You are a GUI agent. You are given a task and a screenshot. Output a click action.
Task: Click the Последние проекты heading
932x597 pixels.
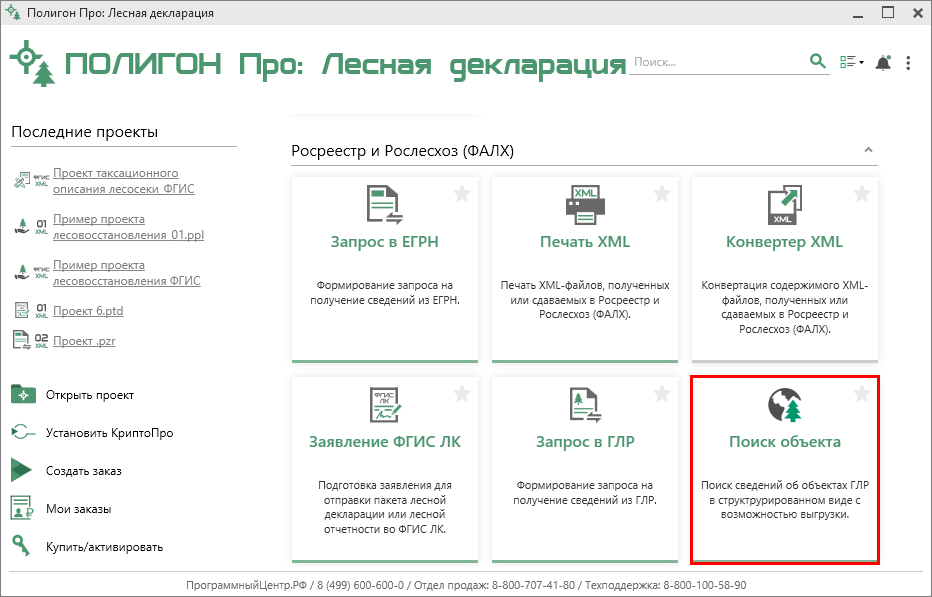[x=84, y=132]
